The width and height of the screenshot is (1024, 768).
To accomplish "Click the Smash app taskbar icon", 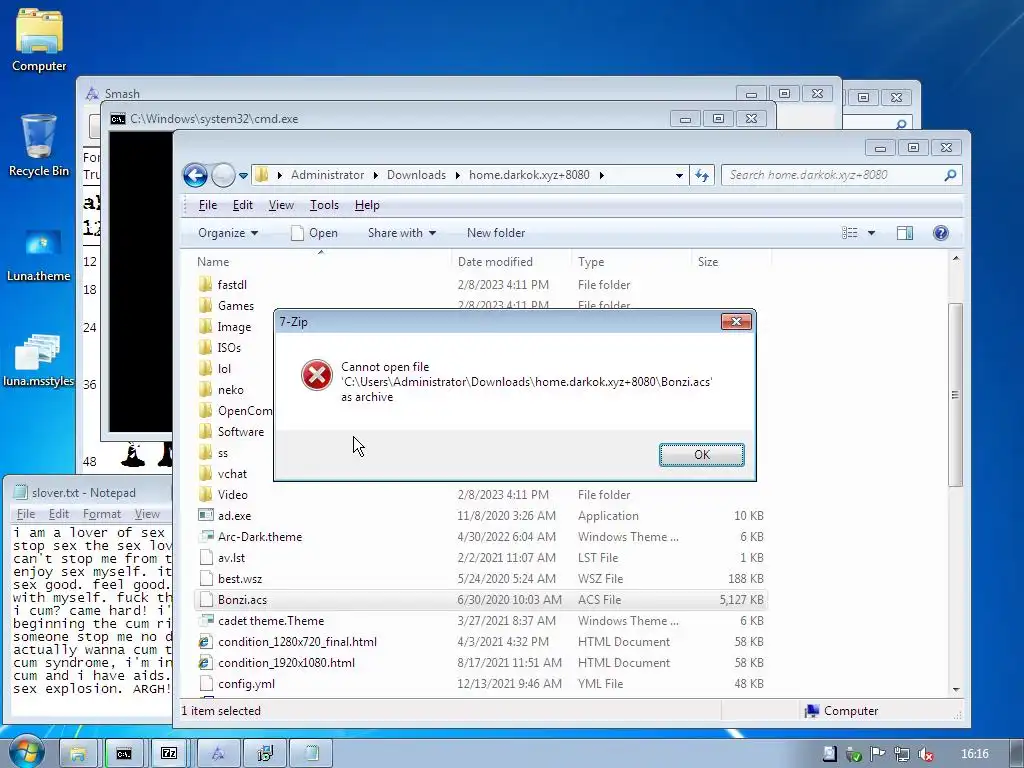I will coord(218,754).
